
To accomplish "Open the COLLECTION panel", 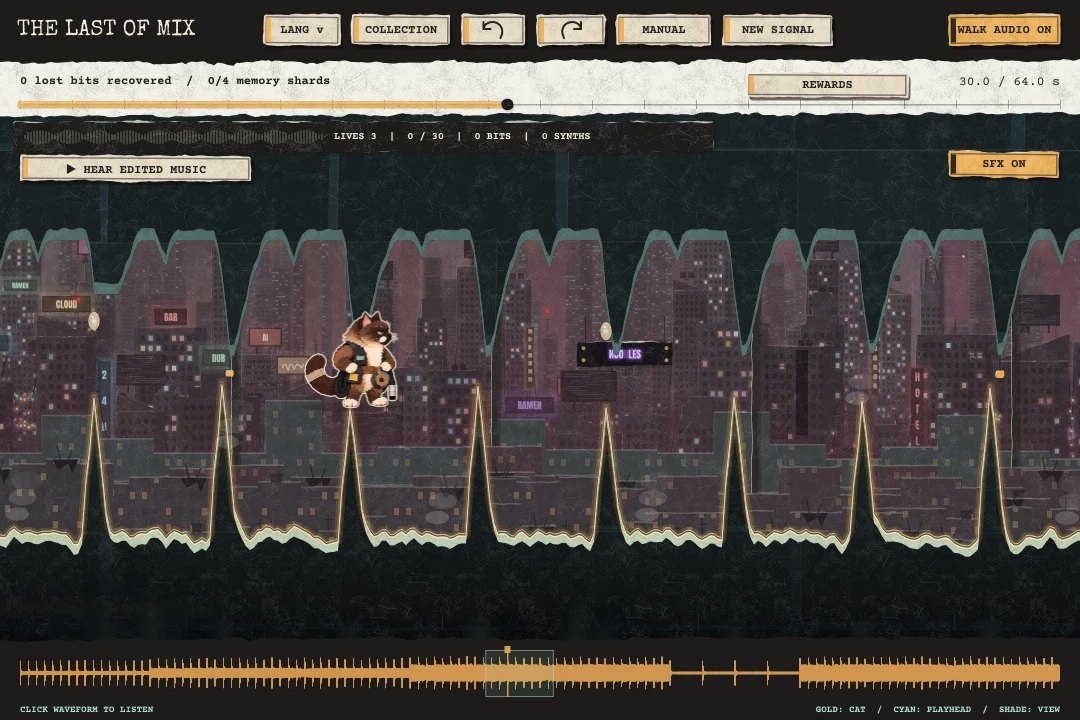I will pyautogui.click(x=400, y=30).
